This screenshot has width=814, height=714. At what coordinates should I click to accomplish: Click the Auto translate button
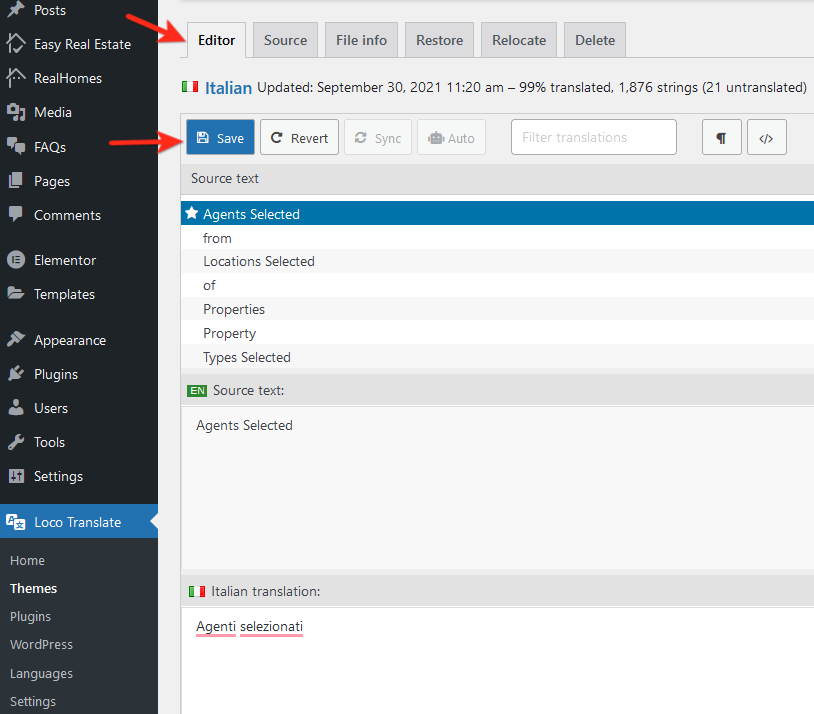[x=451, y=138]
